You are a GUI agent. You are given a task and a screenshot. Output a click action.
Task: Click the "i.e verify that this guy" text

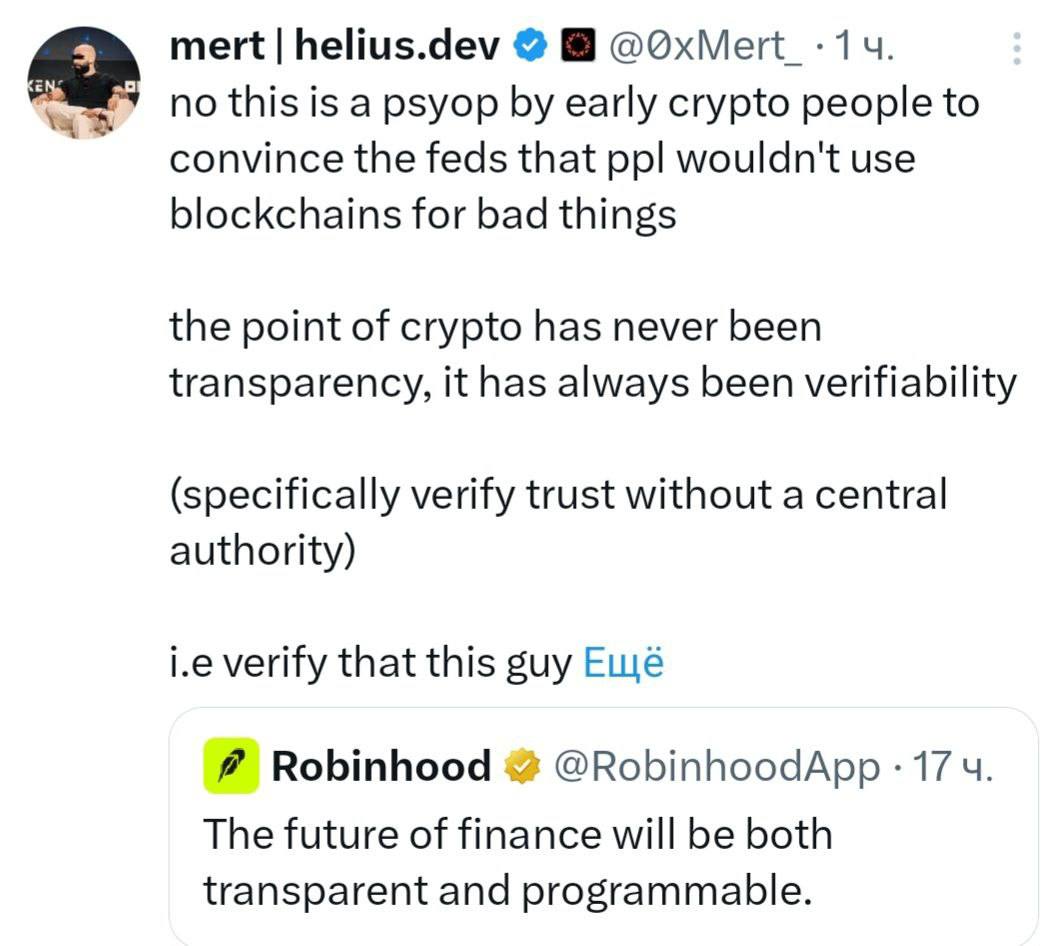pyautogui.click(x=370, y=662)
